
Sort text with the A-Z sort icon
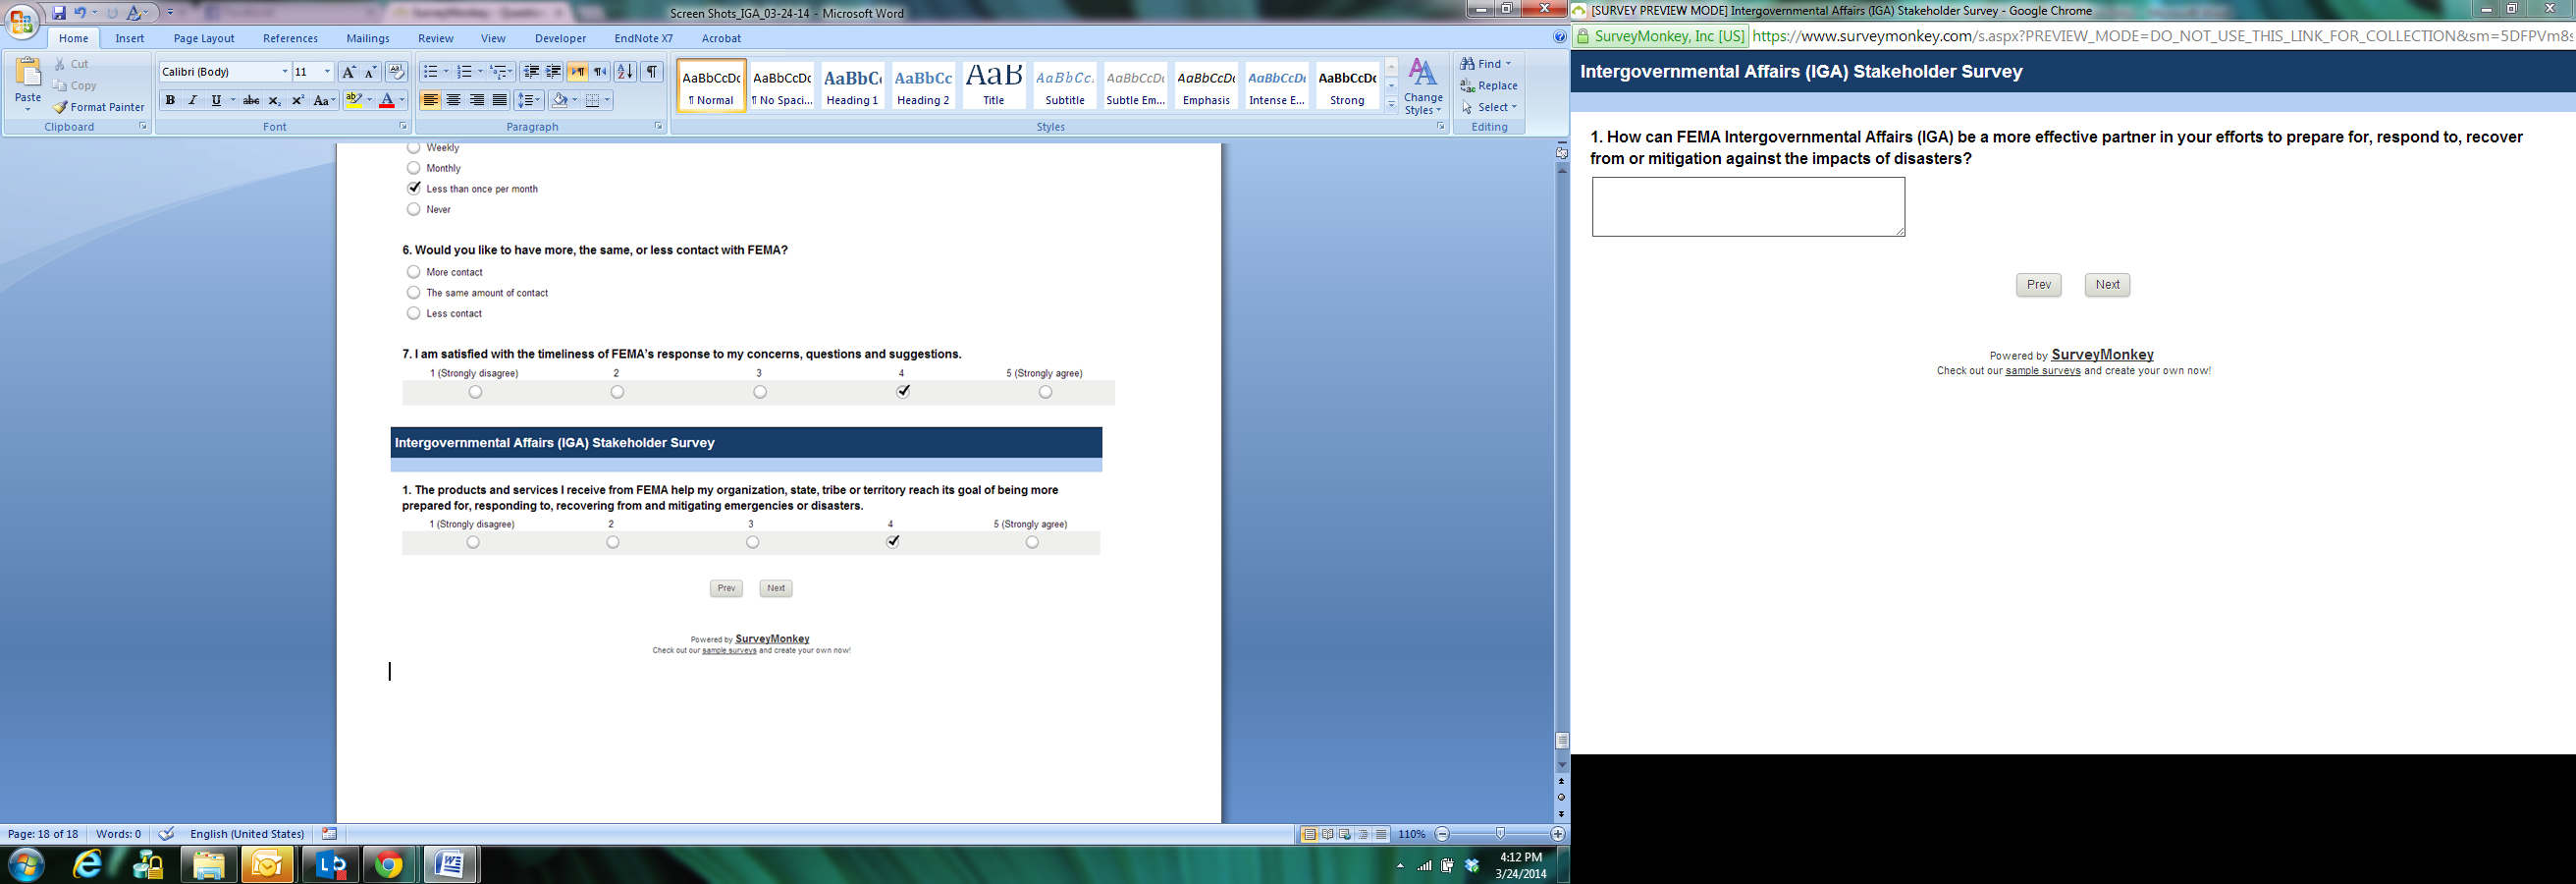(x=625, y=72)
